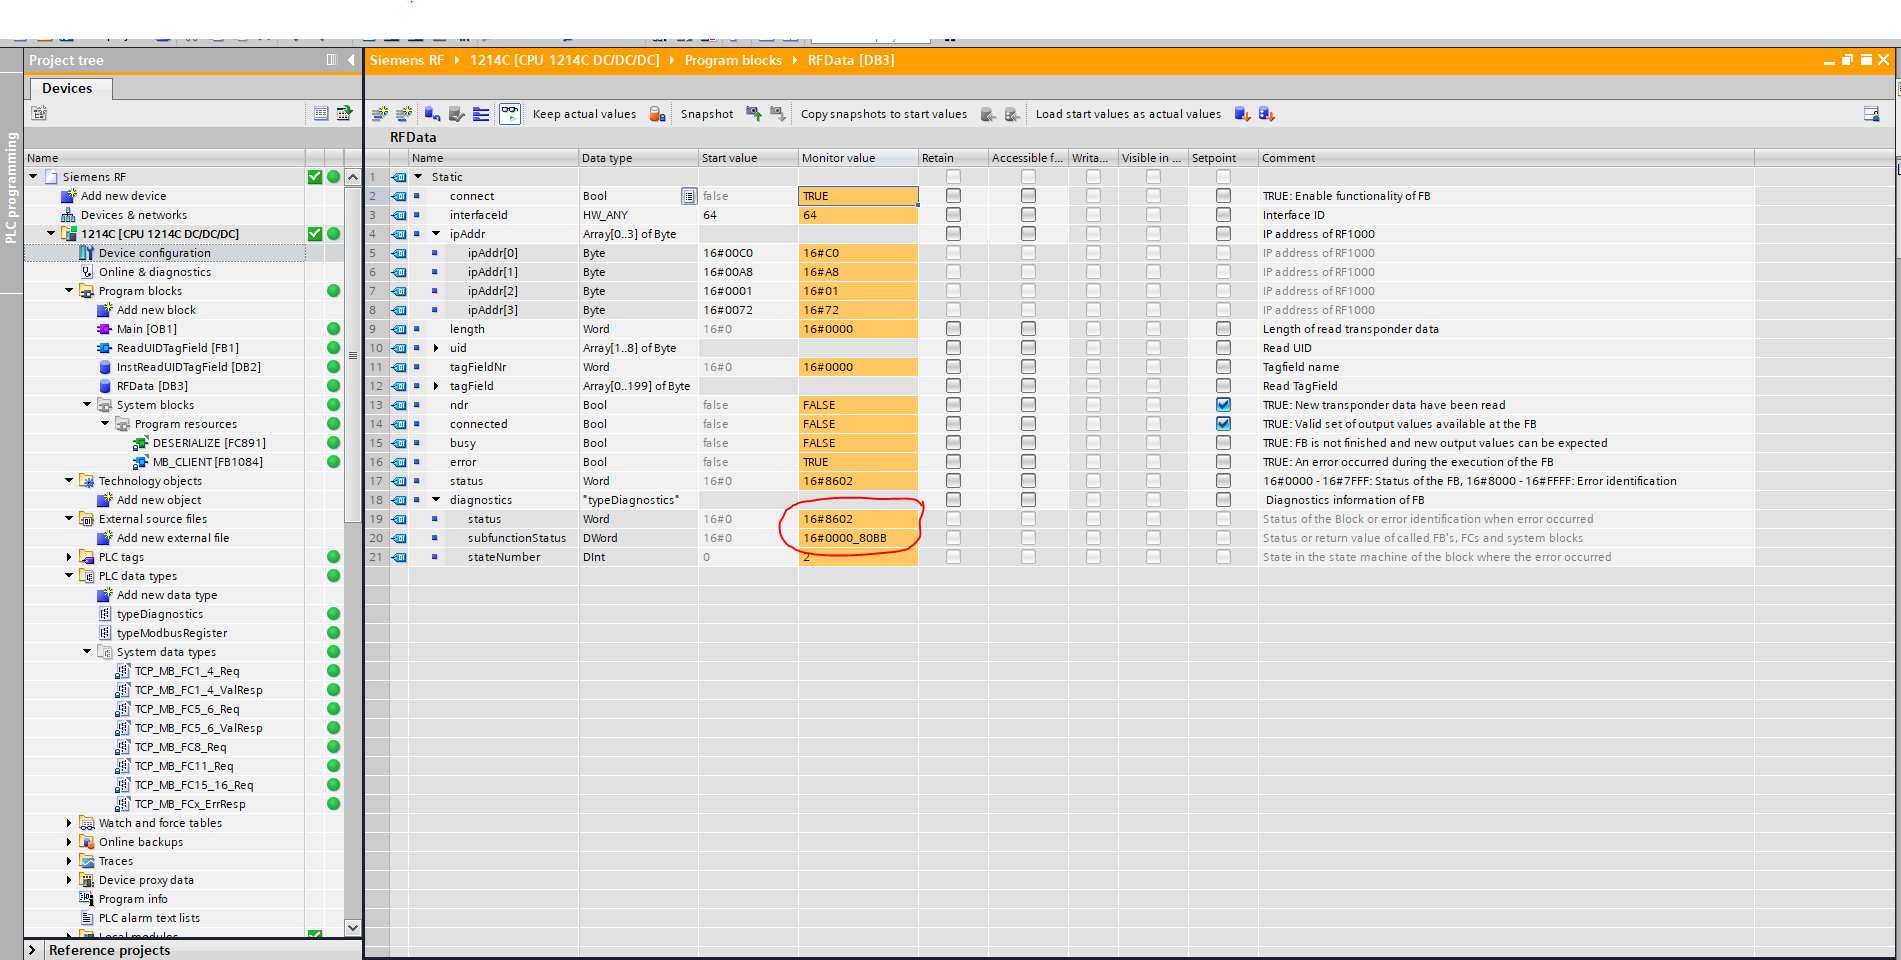The height and width of the screenshot is (960, 1901).
Task: Open the Main [OB1] block
Action: pos(146,329)
